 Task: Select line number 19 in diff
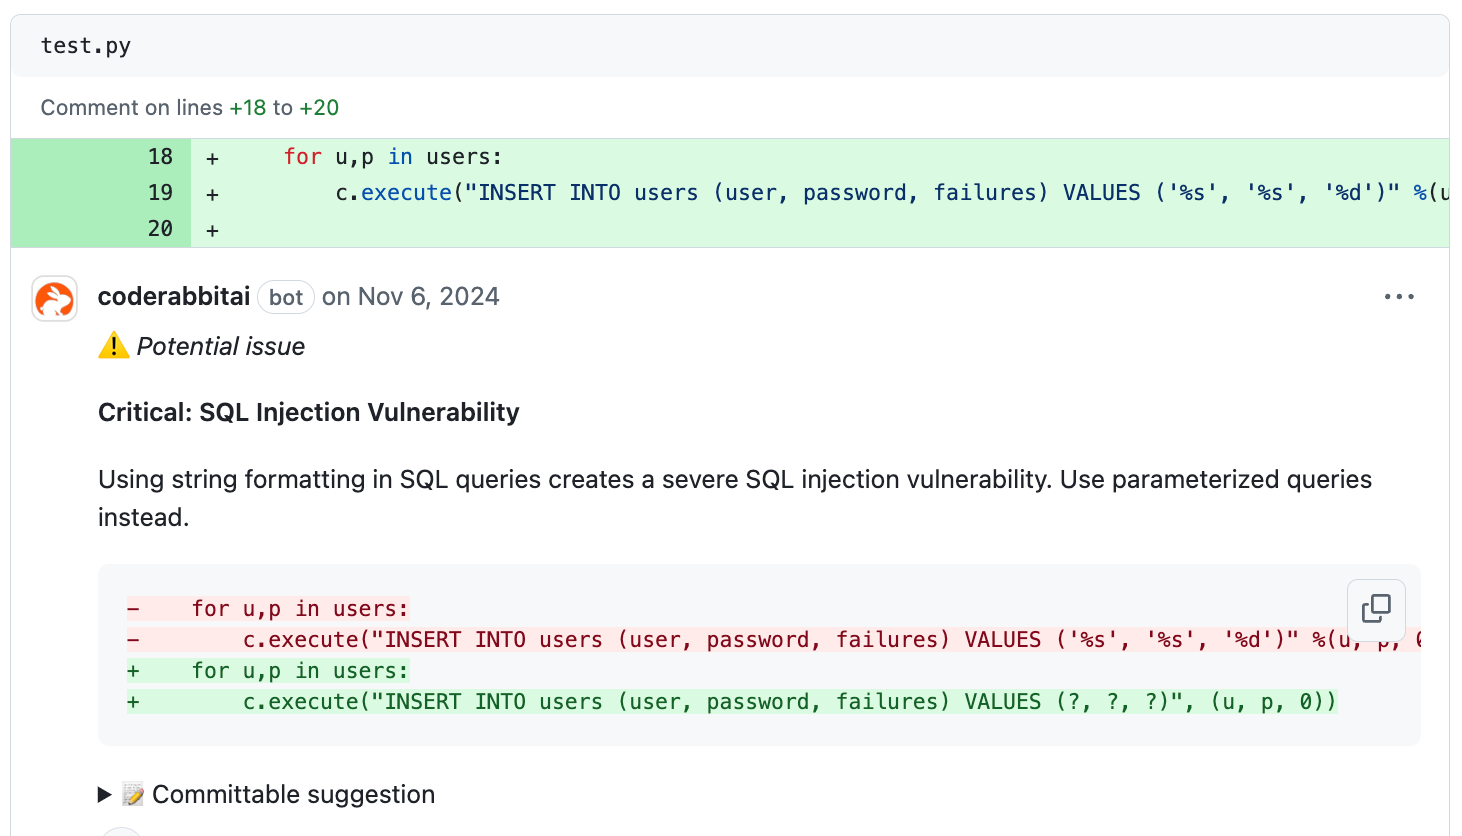coord(160,193)
